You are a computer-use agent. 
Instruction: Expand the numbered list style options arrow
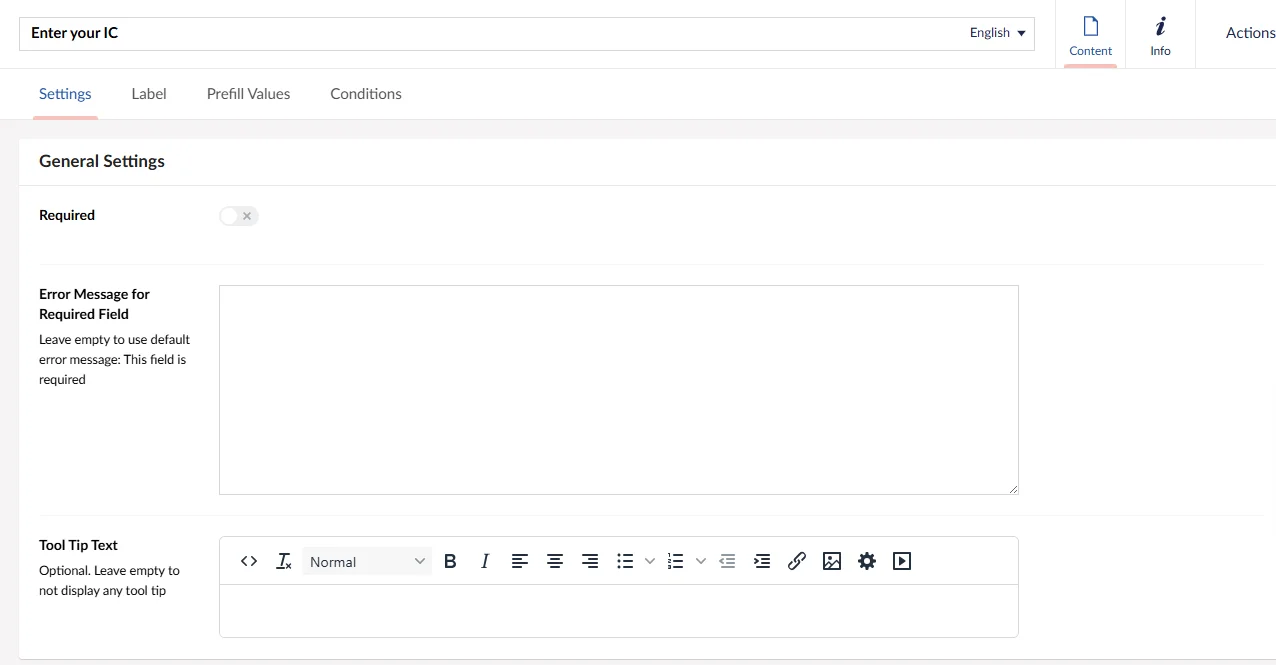[x=701, y=562]
